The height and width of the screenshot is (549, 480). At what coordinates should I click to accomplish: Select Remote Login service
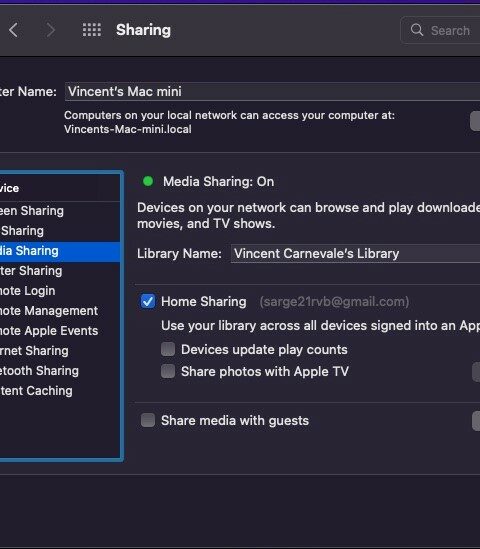[x=60, y=291]
